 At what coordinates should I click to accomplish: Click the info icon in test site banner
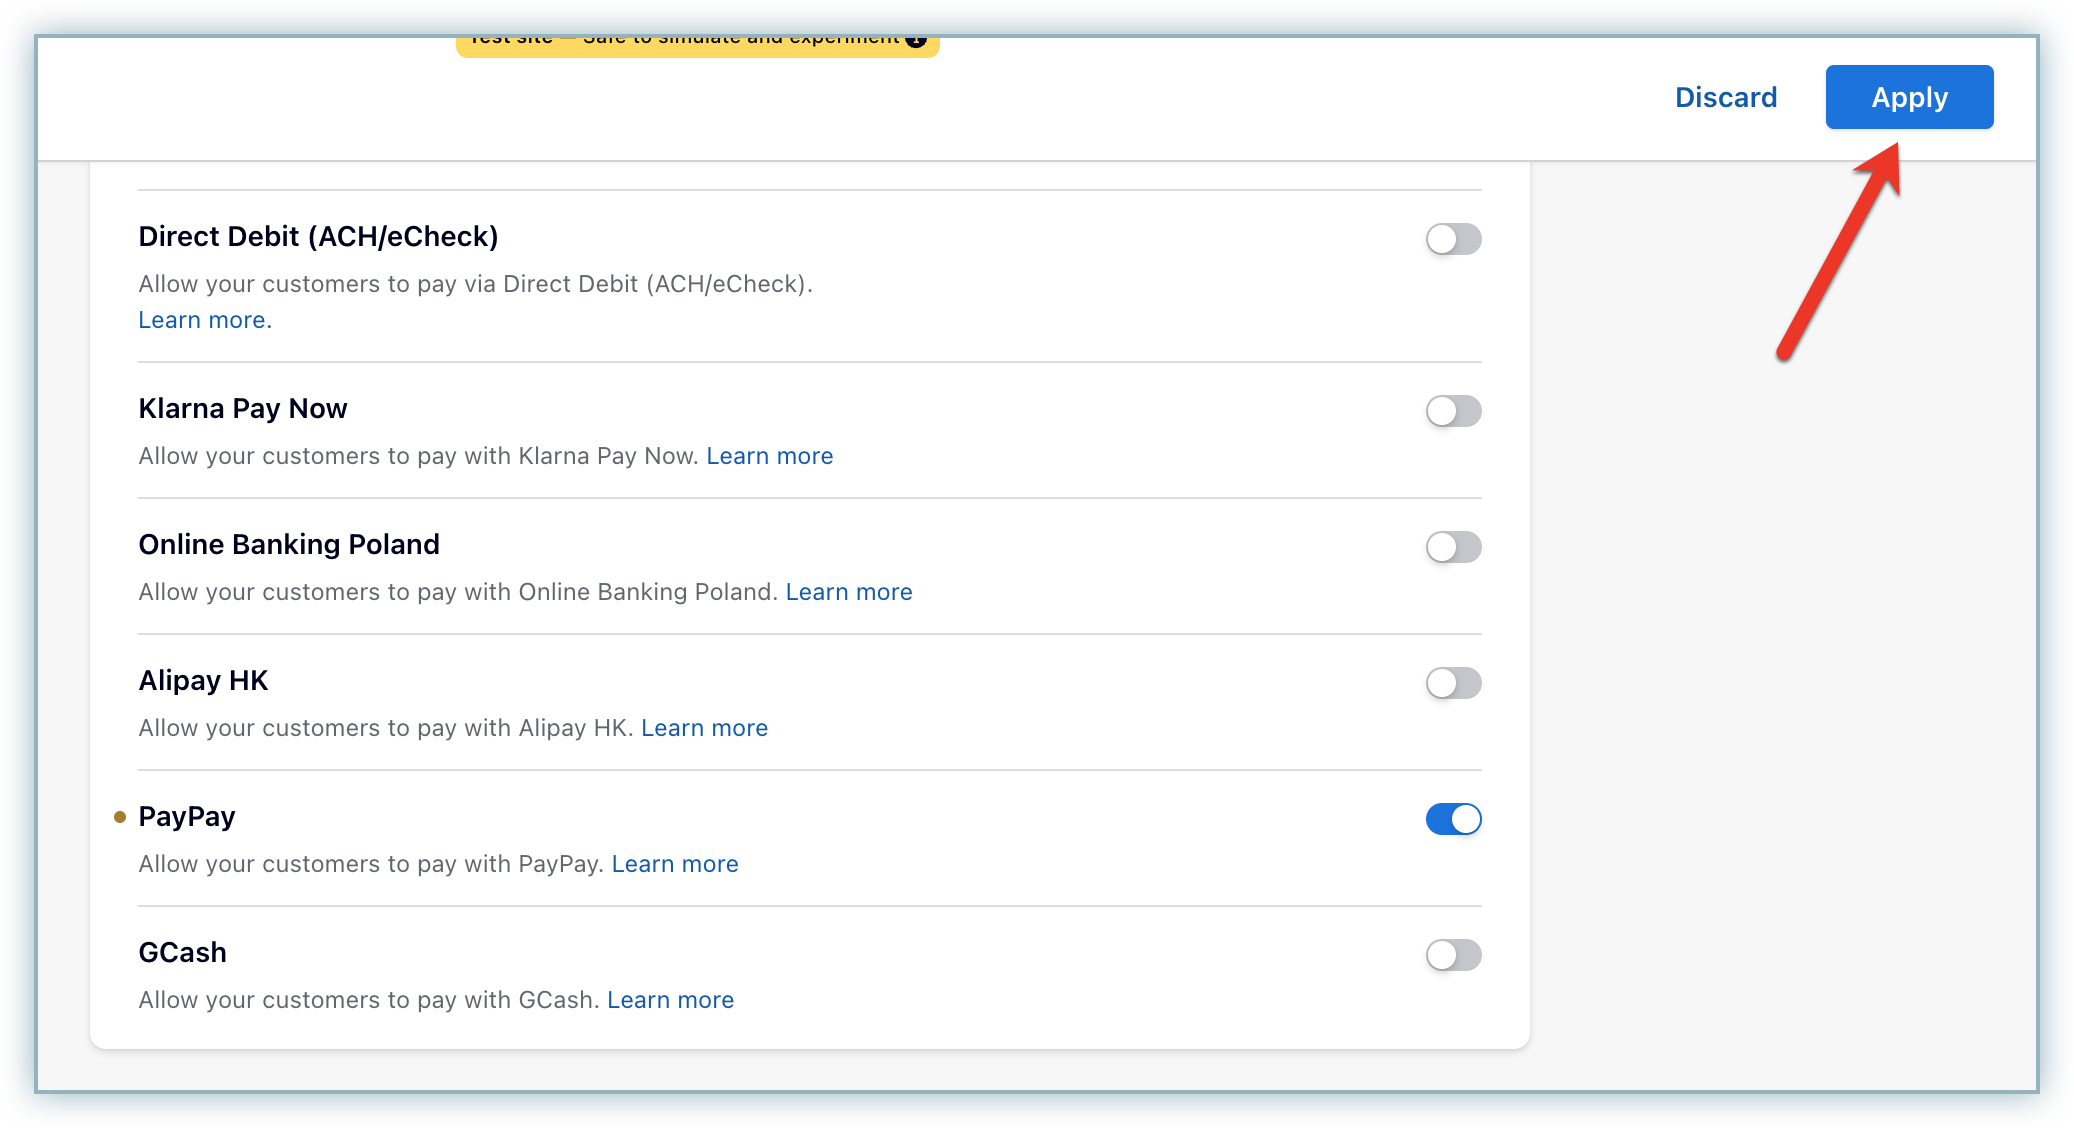click(915, 40)
